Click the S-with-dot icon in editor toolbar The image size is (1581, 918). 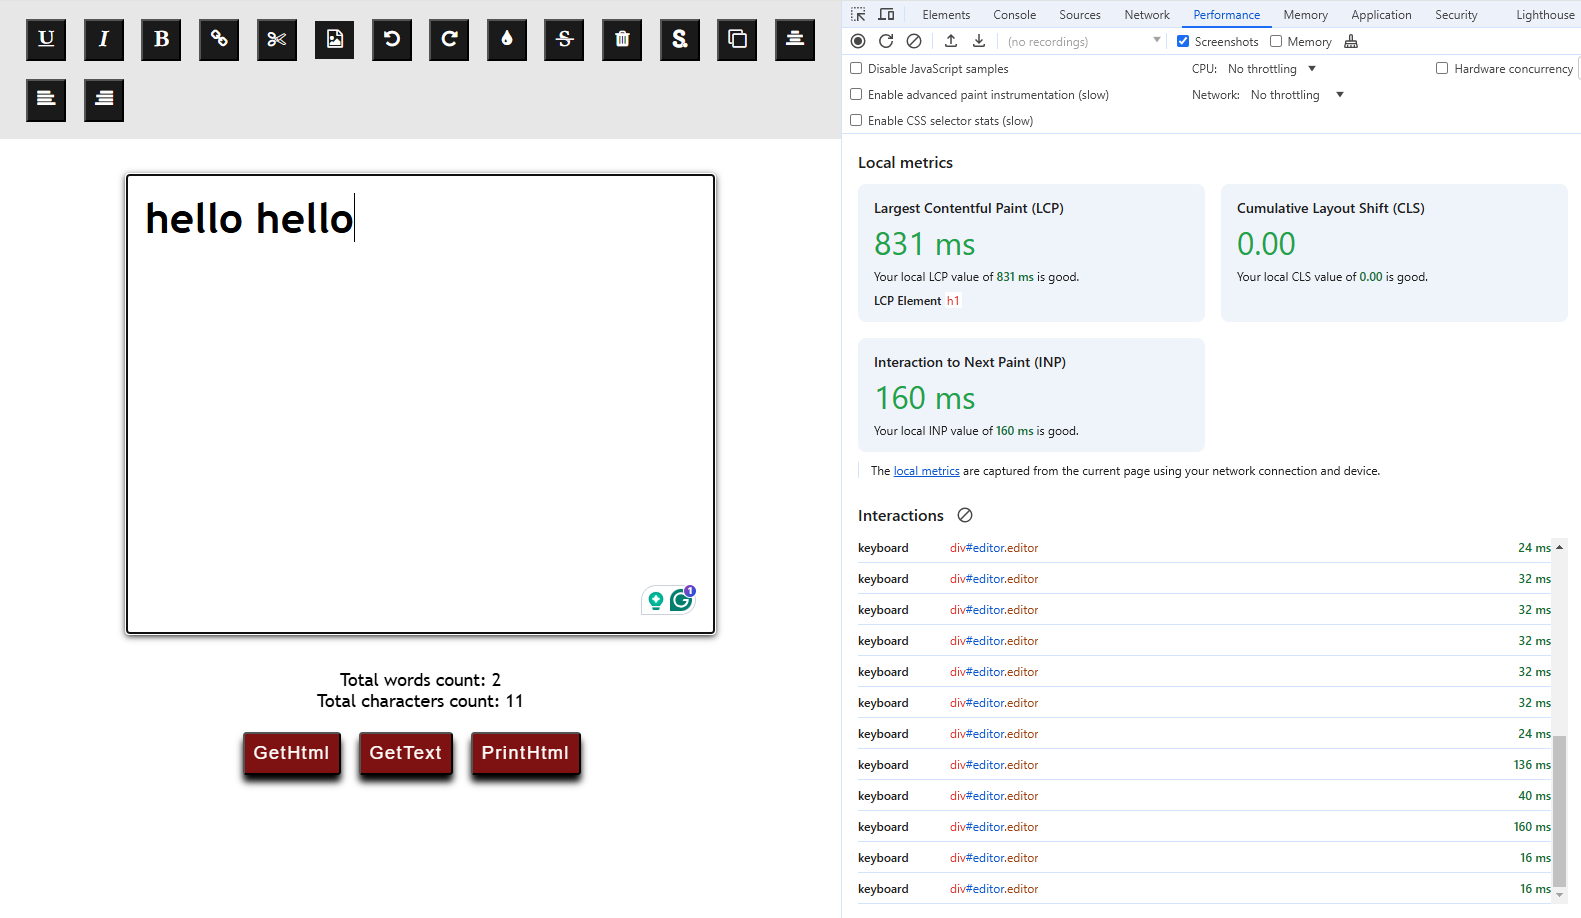[x=680, y=40]
